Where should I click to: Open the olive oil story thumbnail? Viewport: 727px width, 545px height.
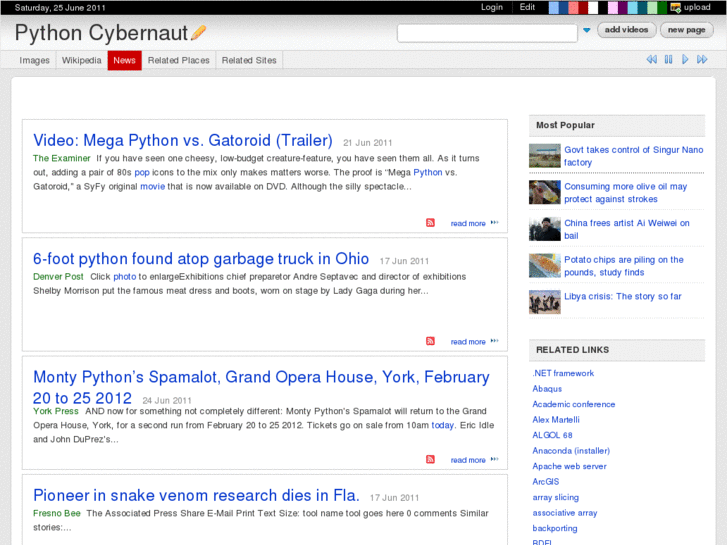tap(545, 192)
